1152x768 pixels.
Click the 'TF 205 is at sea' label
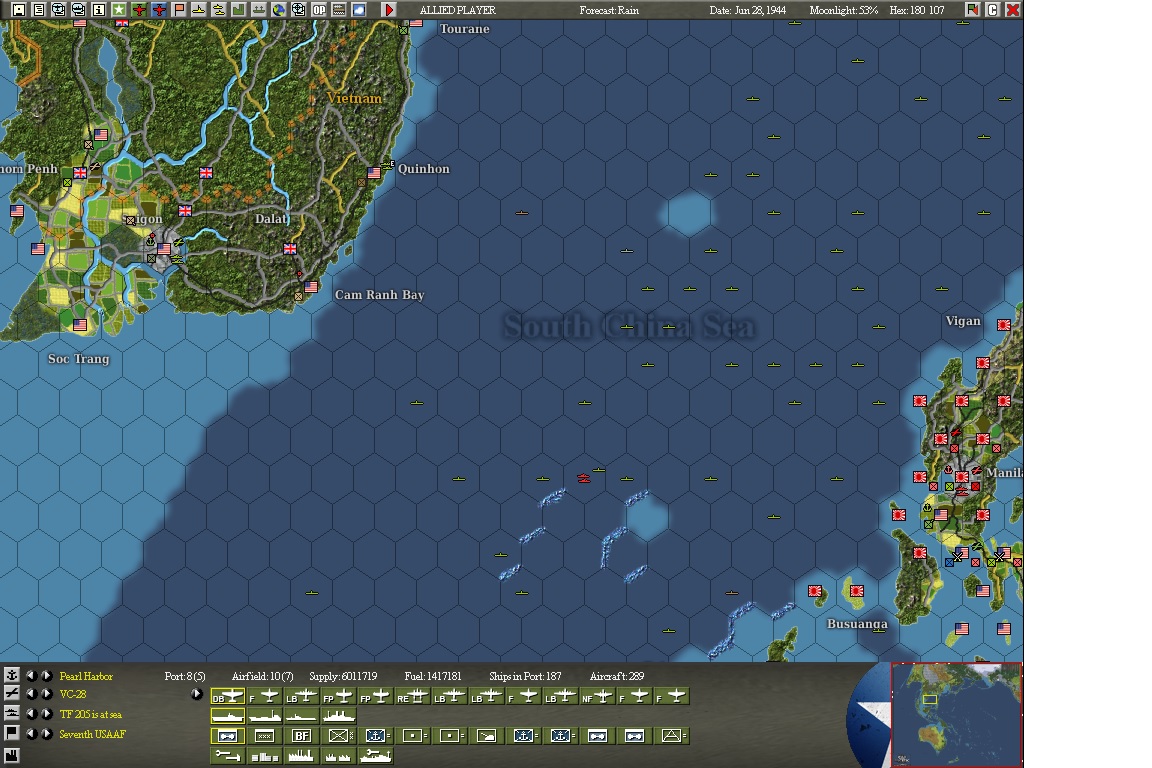coord(90,714)
